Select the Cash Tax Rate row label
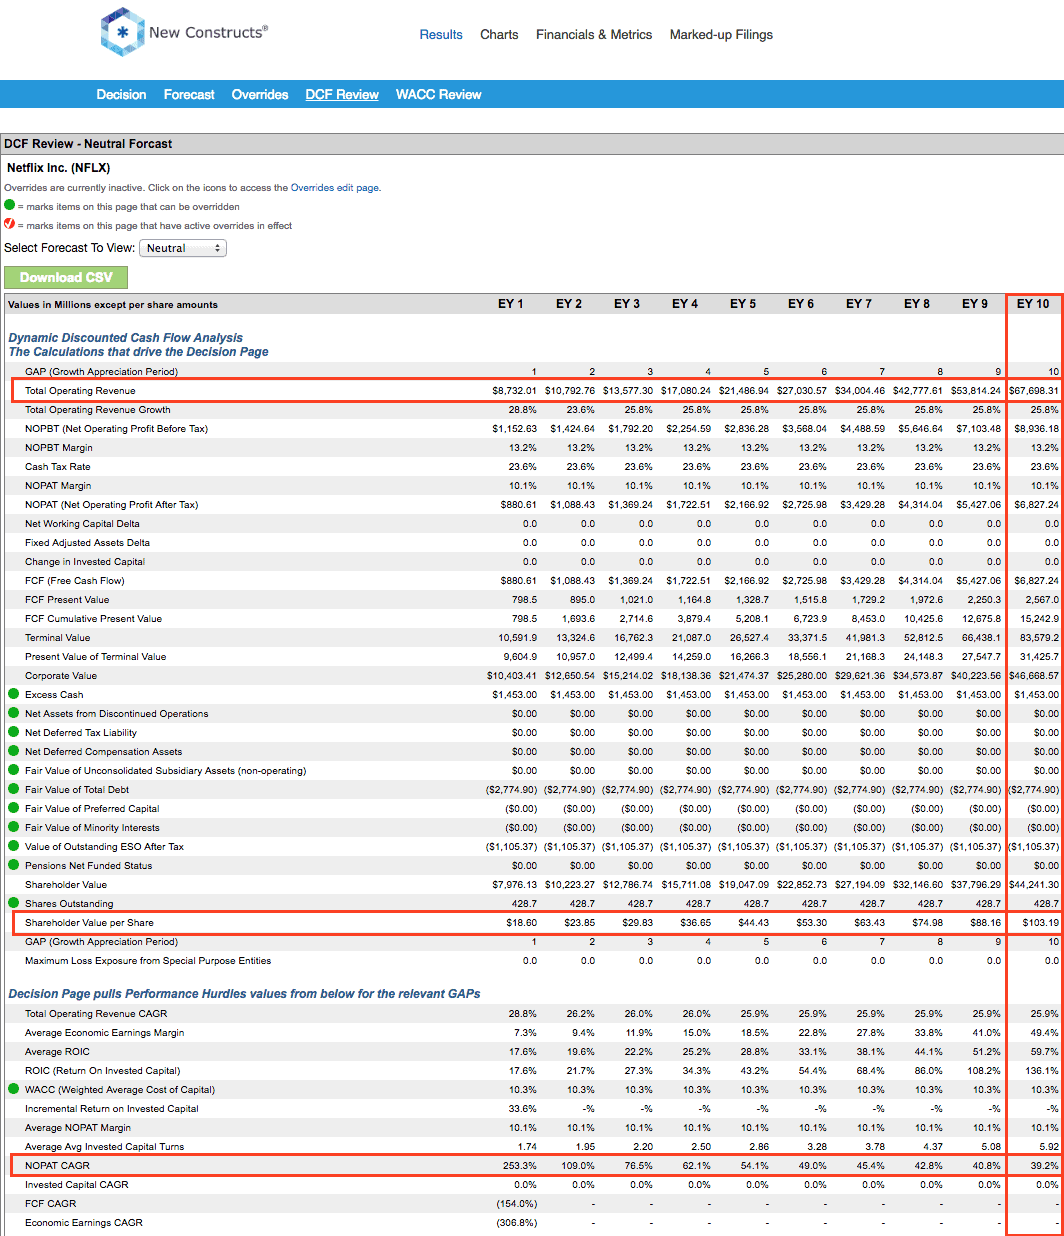Image resolution: width=1064 pixels, height=1236 pixels. click(57, 466)
